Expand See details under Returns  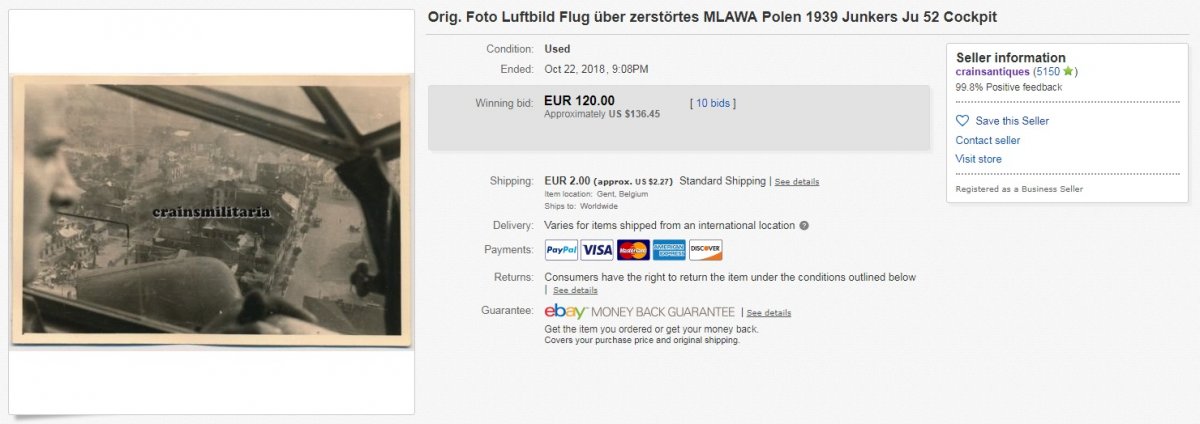(x=575, y=290)
